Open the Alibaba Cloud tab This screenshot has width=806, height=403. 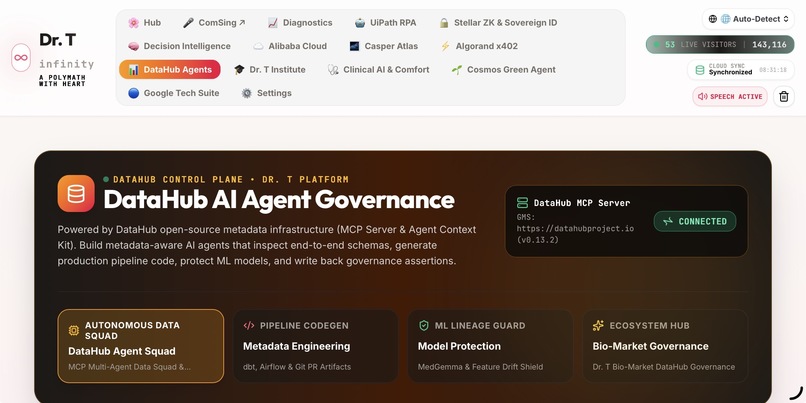[x=290, y=46]
